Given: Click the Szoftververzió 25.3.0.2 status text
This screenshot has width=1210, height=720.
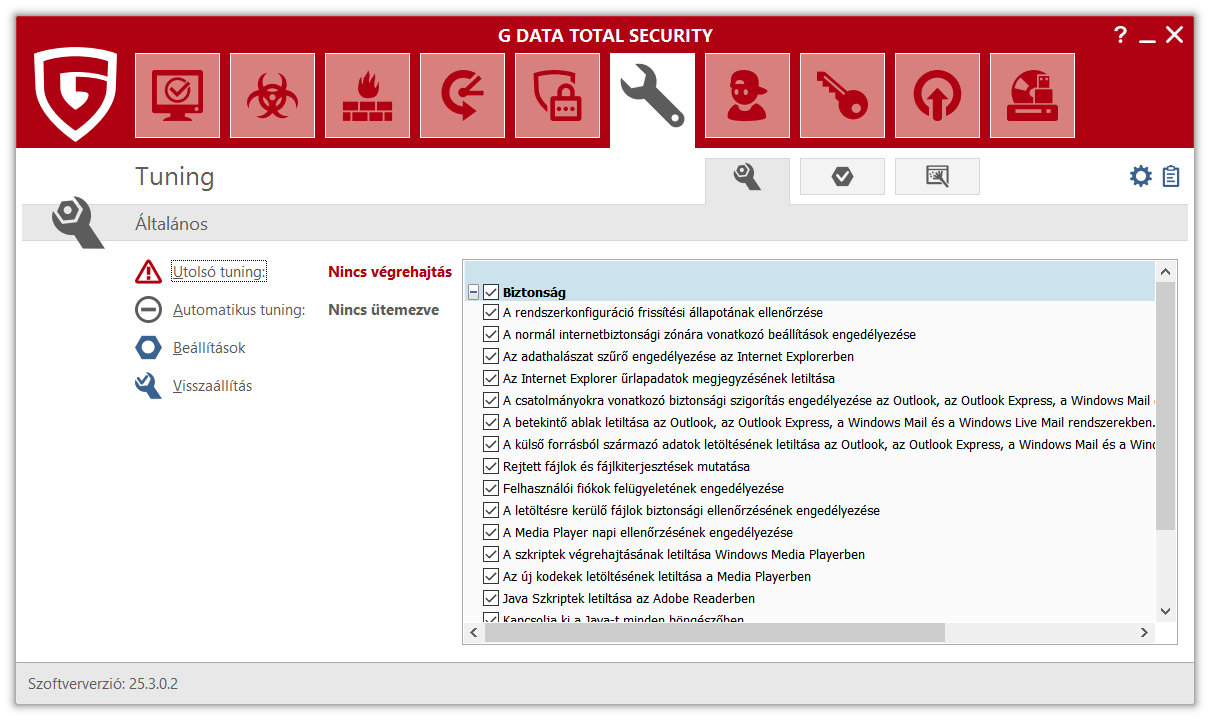Looking at the screenshot, I should click(104, 685).
